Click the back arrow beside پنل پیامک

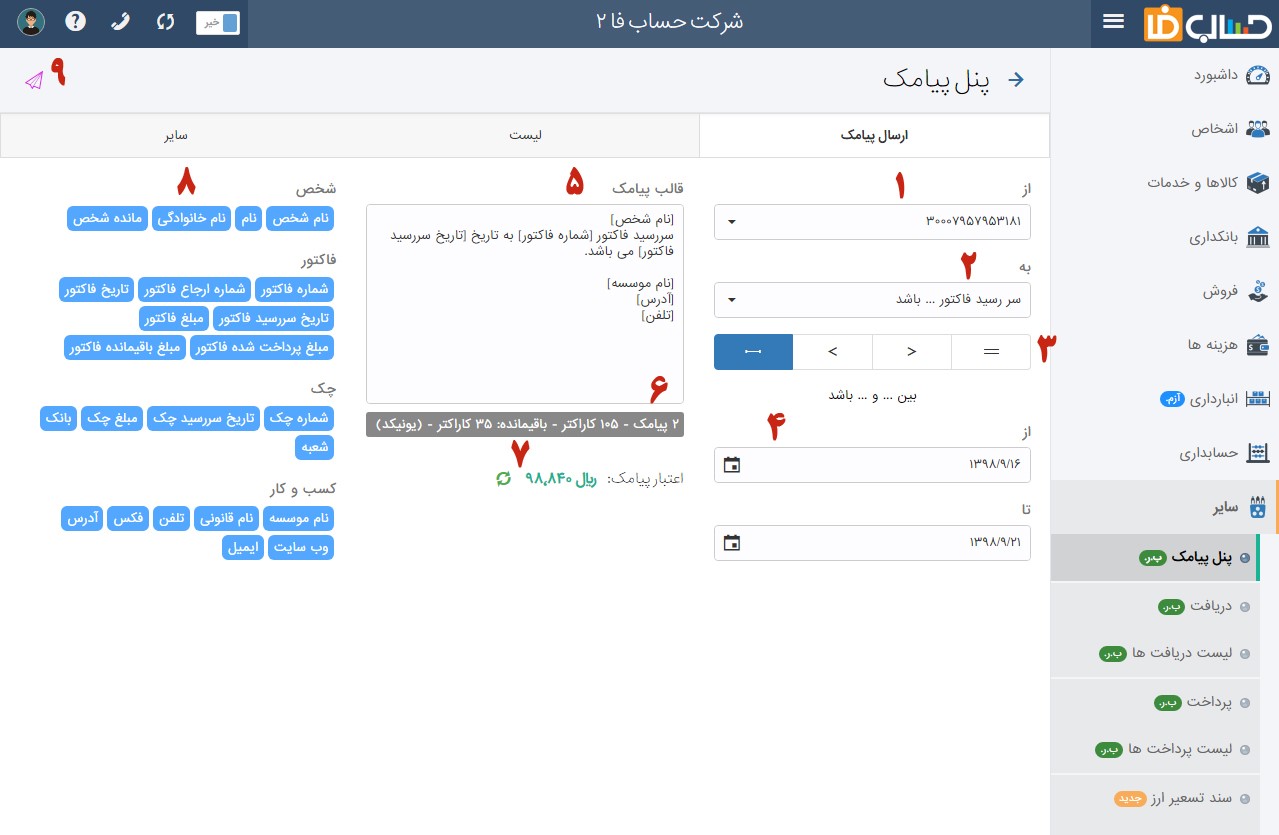[1016, 80]
